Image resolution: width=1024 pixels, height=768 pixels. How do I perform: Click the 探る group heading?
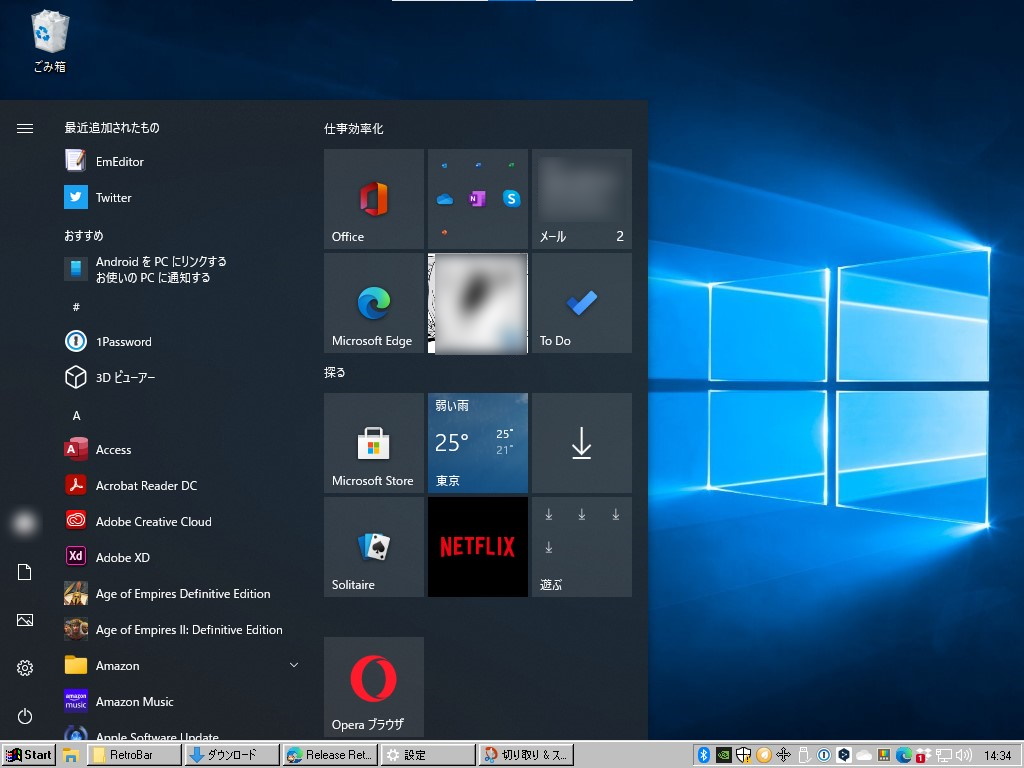[x=334, y=372]
